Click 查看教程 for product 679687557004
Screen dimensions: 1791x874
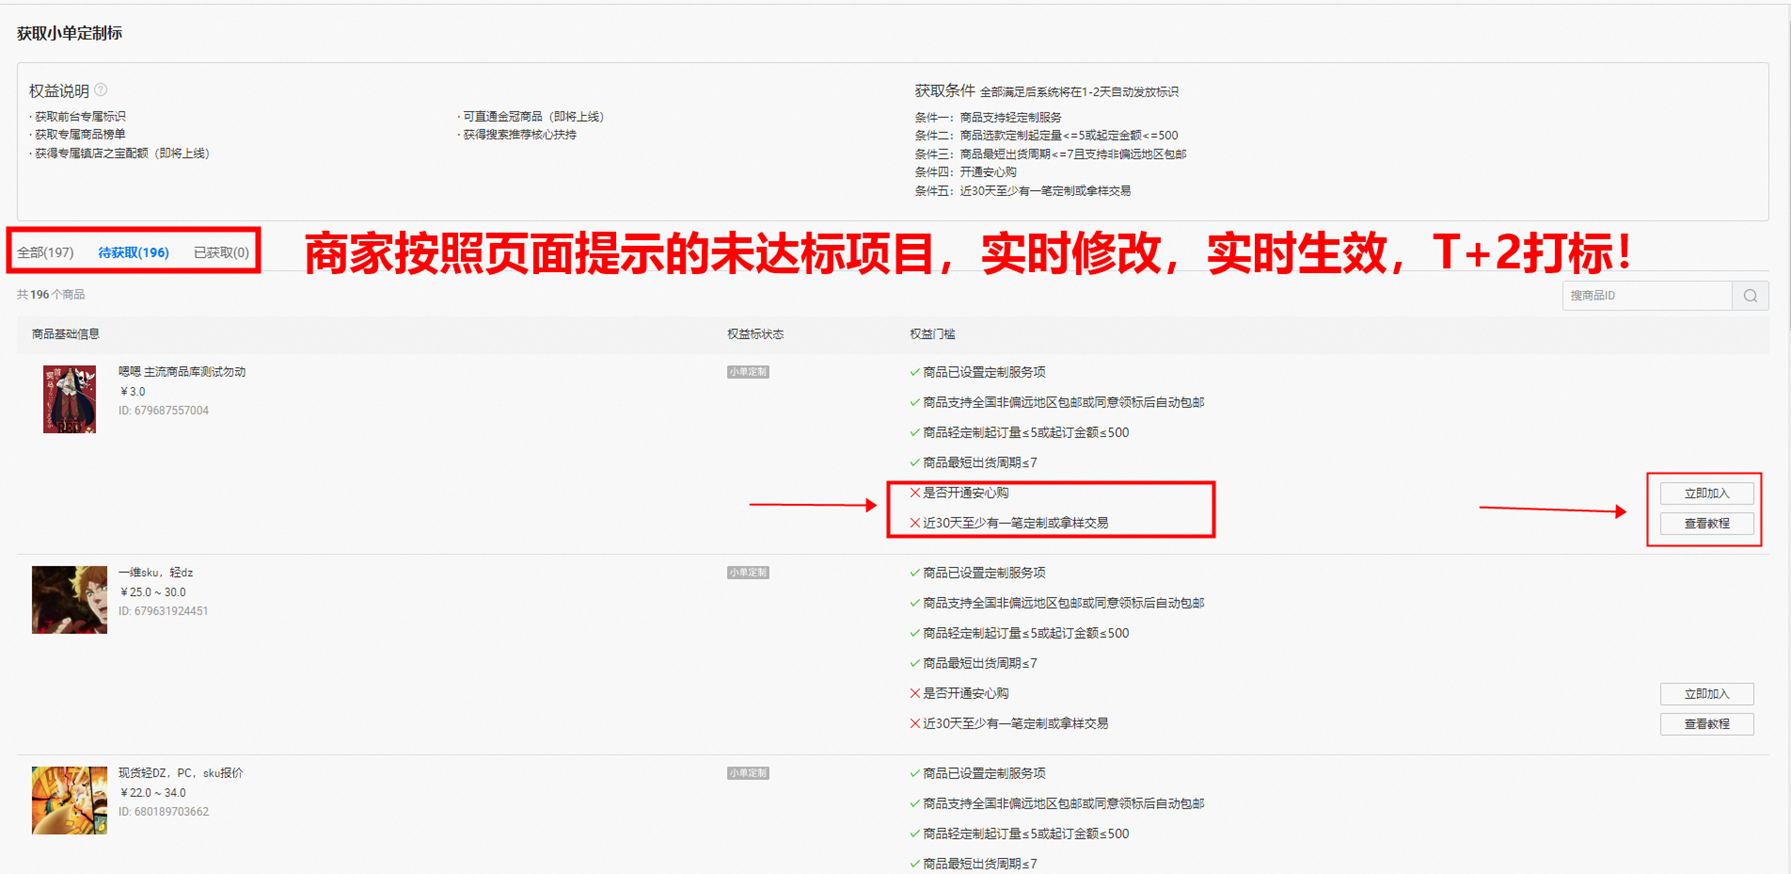pos(1706,523)
